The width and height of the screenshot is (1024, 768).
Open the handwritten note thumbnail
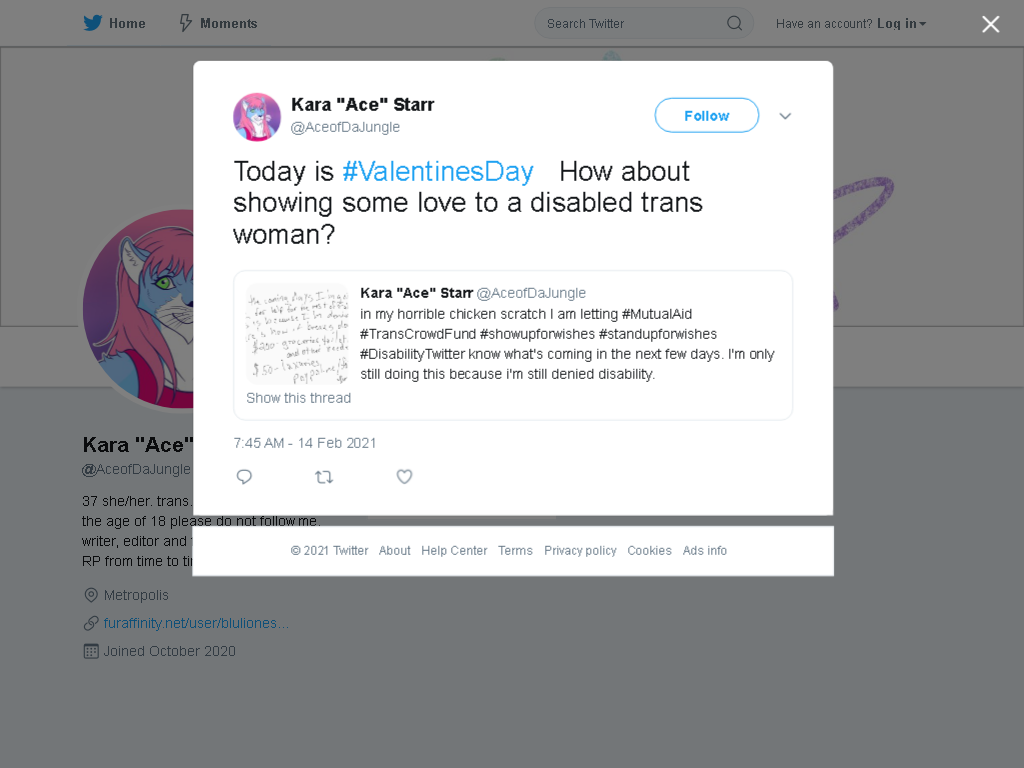click(297, 334)
